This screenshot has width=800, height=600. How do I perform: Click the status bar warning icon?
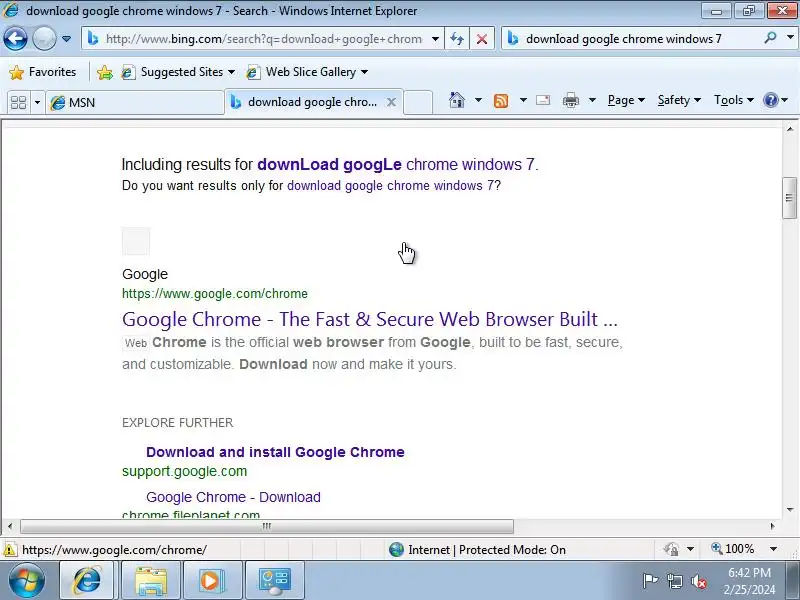point(10,550)
